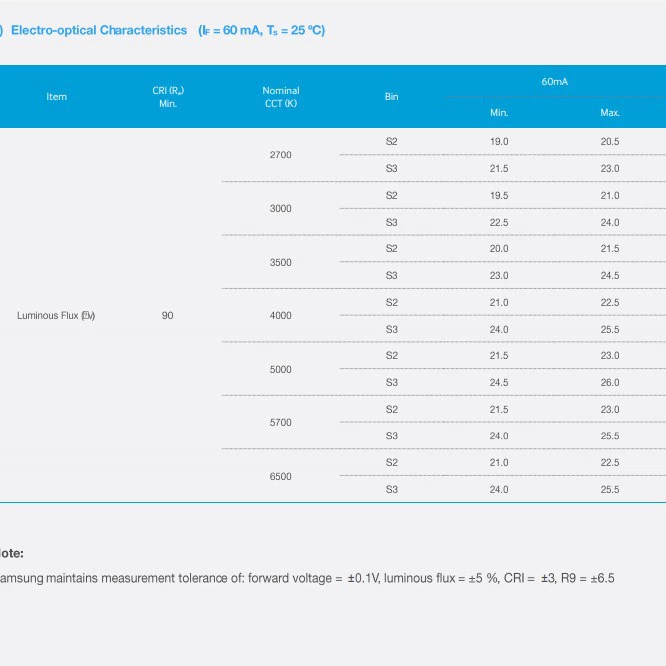Click the Min value '24.0' for 5700 K S3
The width and height of the screenshot is (666, 666).
click(x=499, y=436)
